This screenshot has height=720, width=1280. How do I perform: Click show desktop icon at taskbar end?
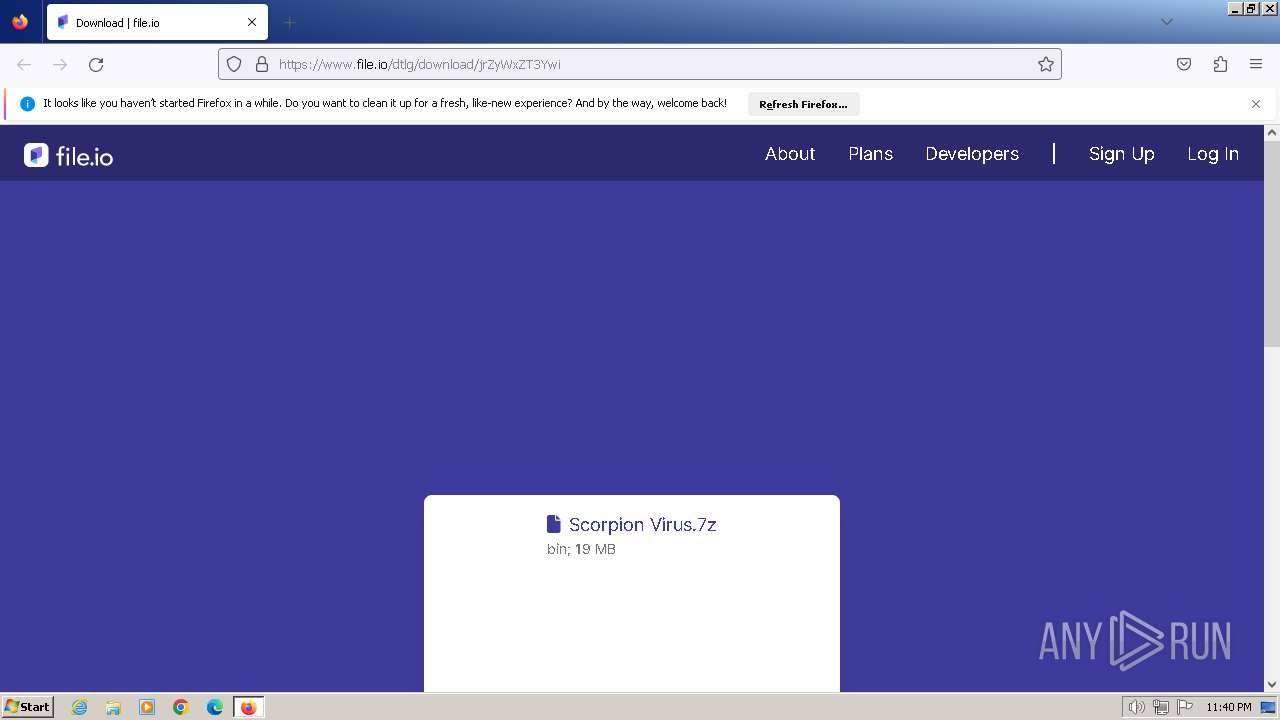point(1268,707)
